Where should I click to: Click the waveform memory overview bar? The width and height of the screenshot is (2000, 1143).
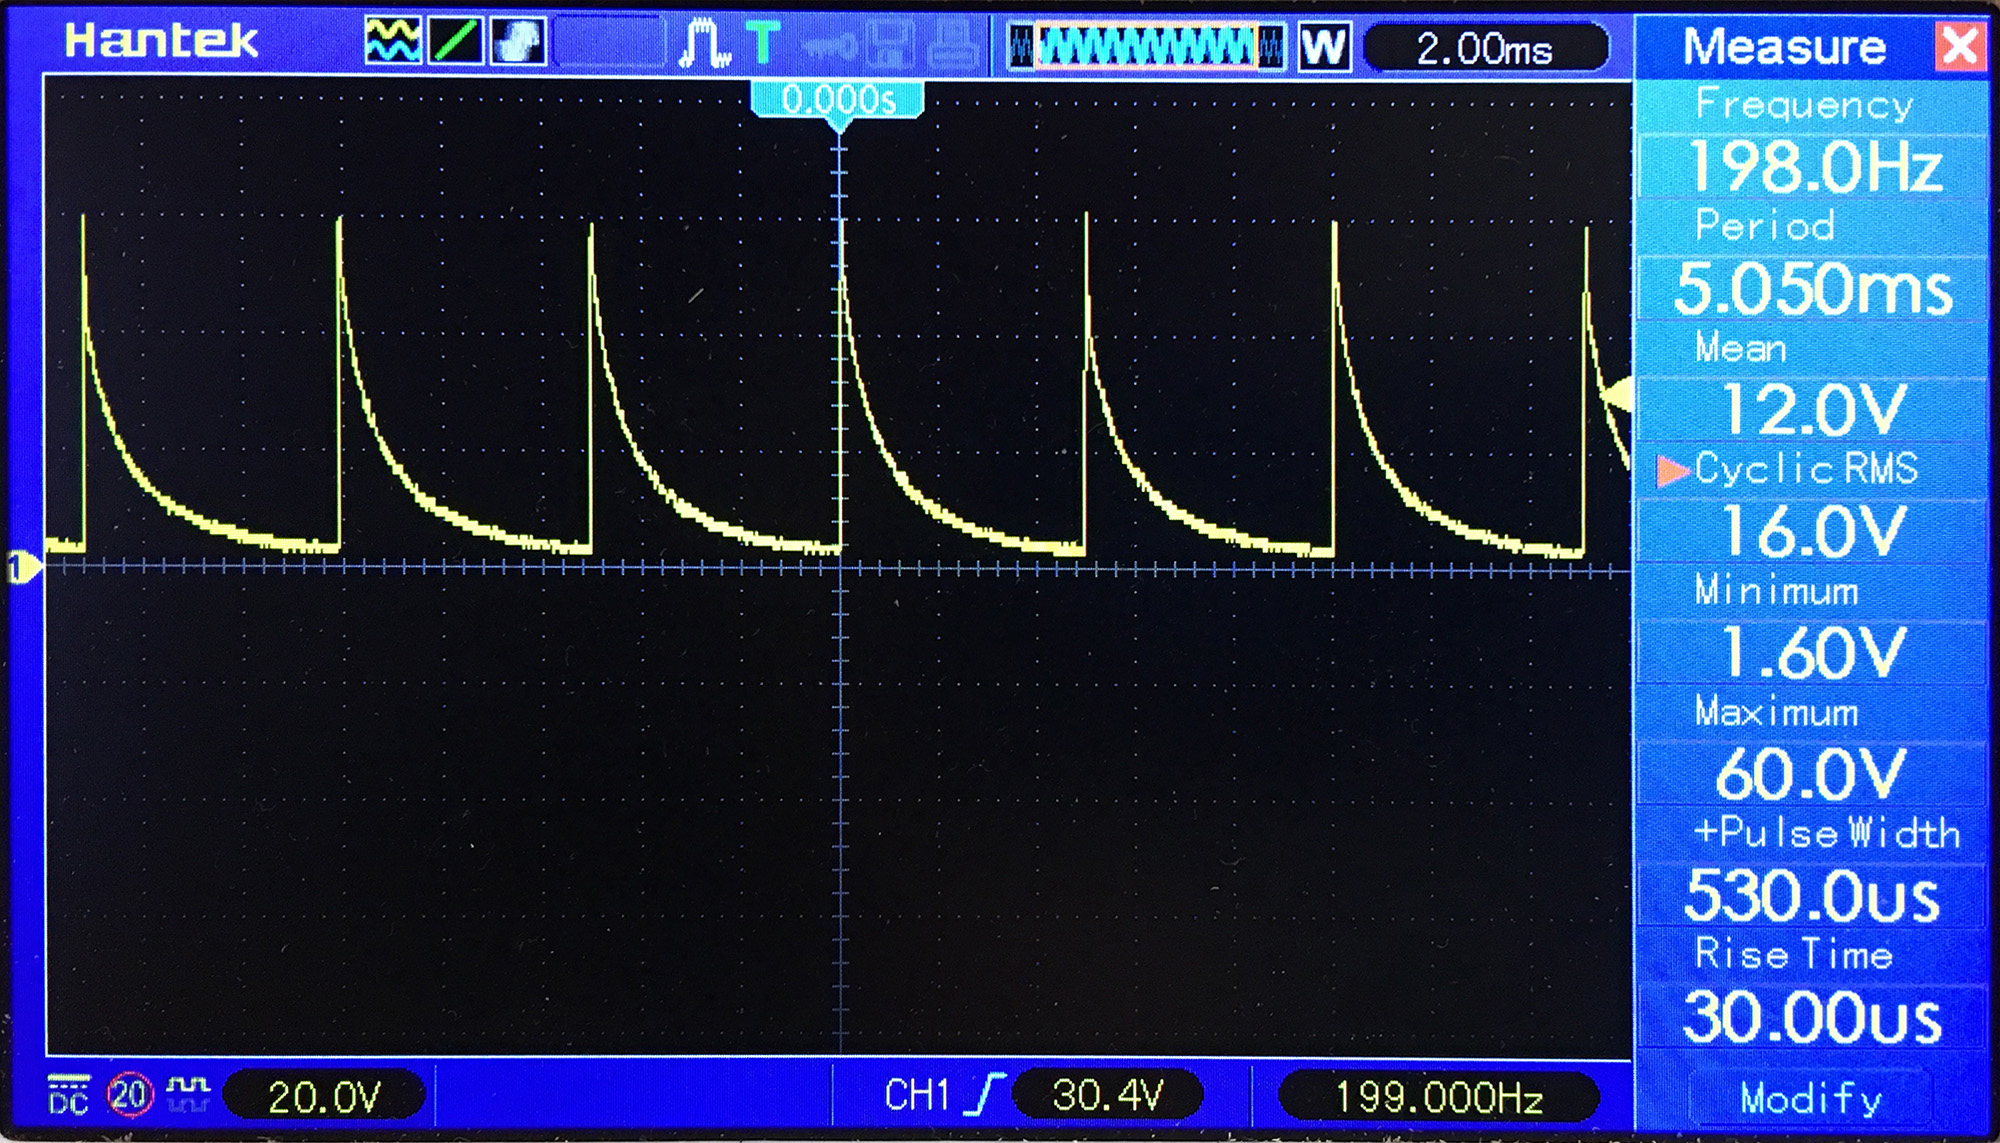click(x=1146, y=47)
